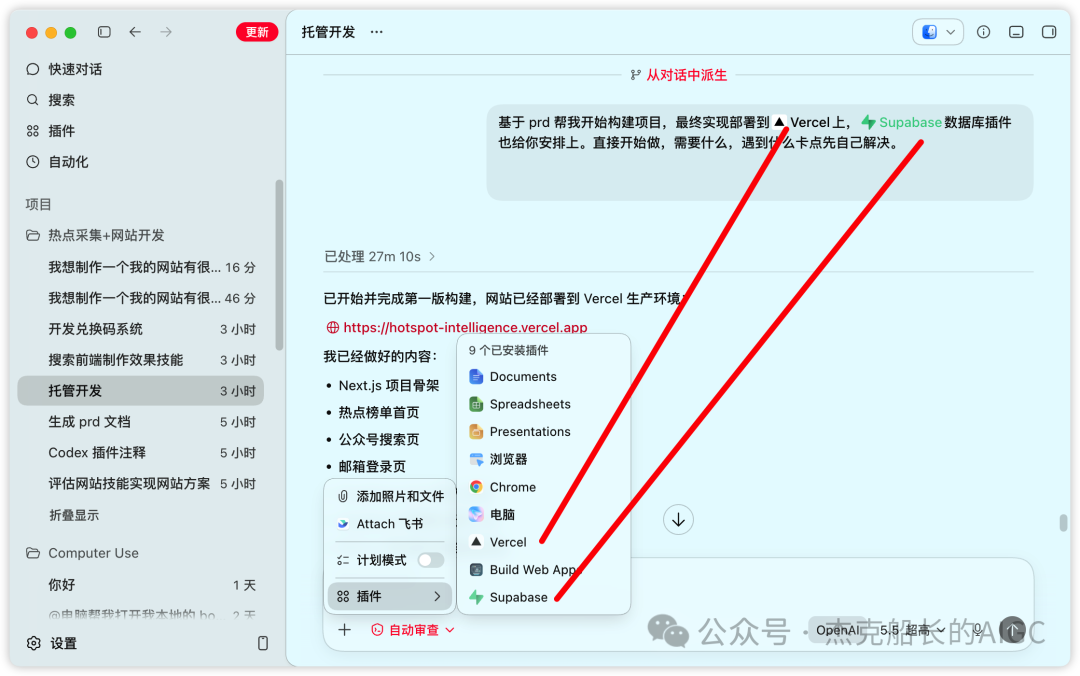Open the hotspot-intelligence.vercel.app link
Viewport: 1080px width, 676px height.
tap(465, 327)
